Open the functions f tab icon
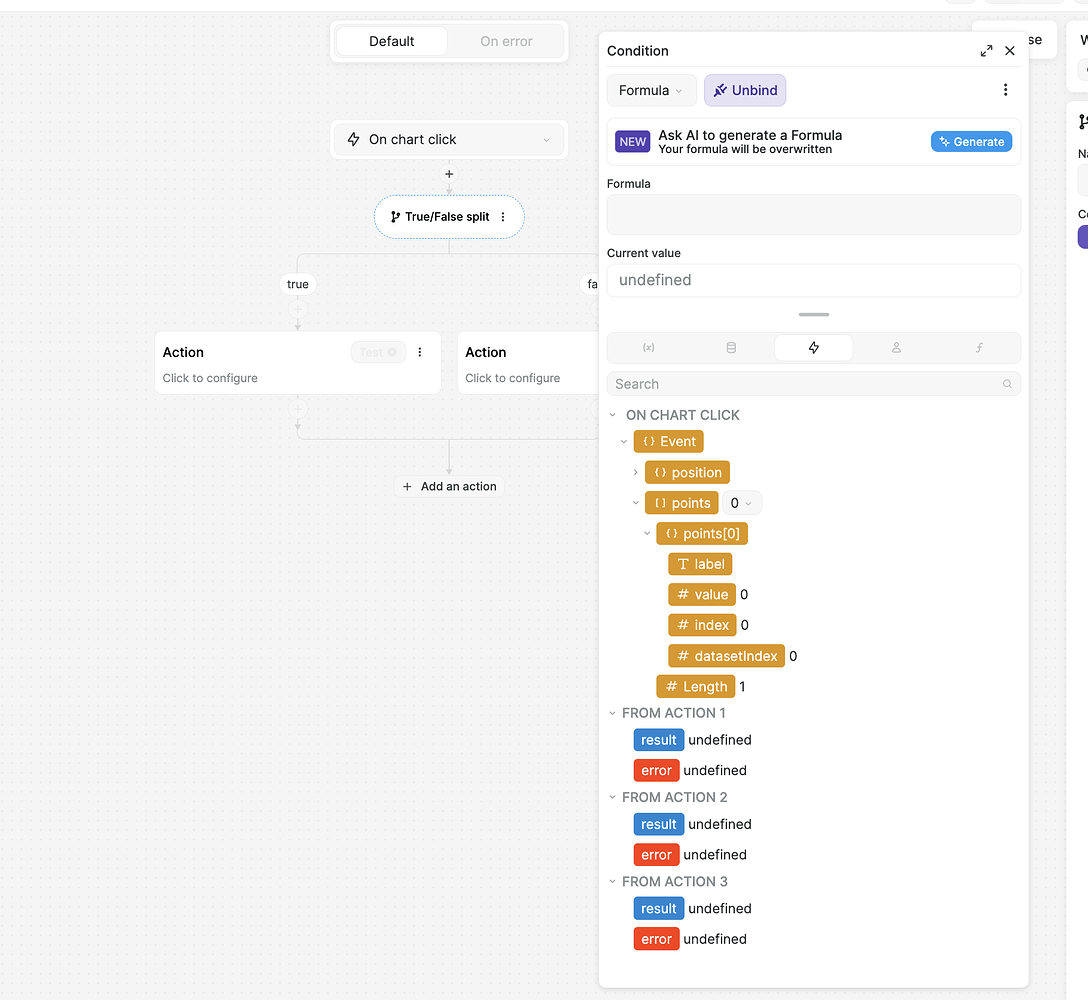 978,346
